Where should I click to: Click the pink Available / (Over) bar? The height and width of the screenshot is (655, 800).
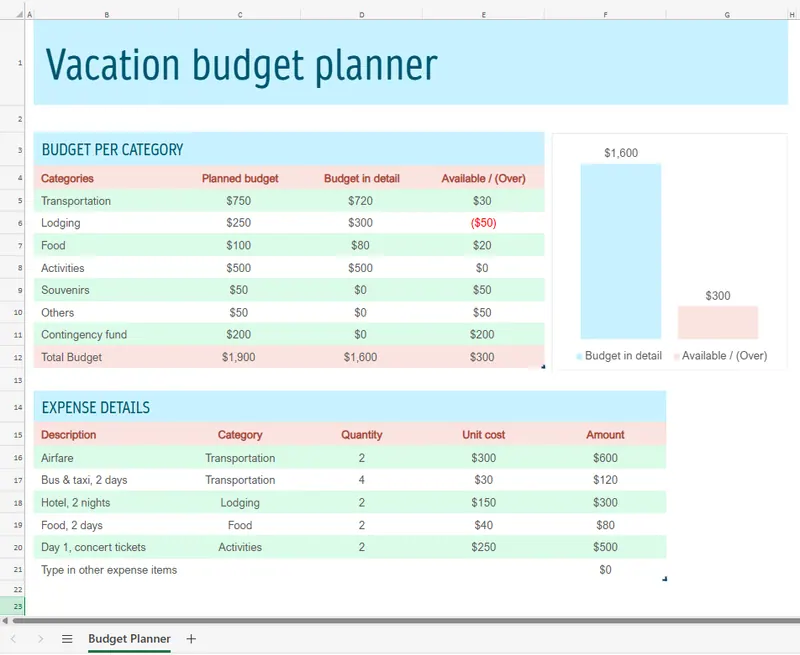point(717,323)
